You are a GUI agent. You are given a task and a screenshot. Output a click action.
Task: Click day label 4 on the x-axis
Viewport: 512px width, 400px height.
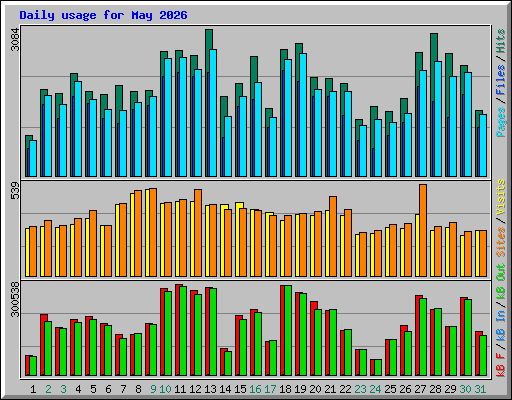tap(78, 389)
